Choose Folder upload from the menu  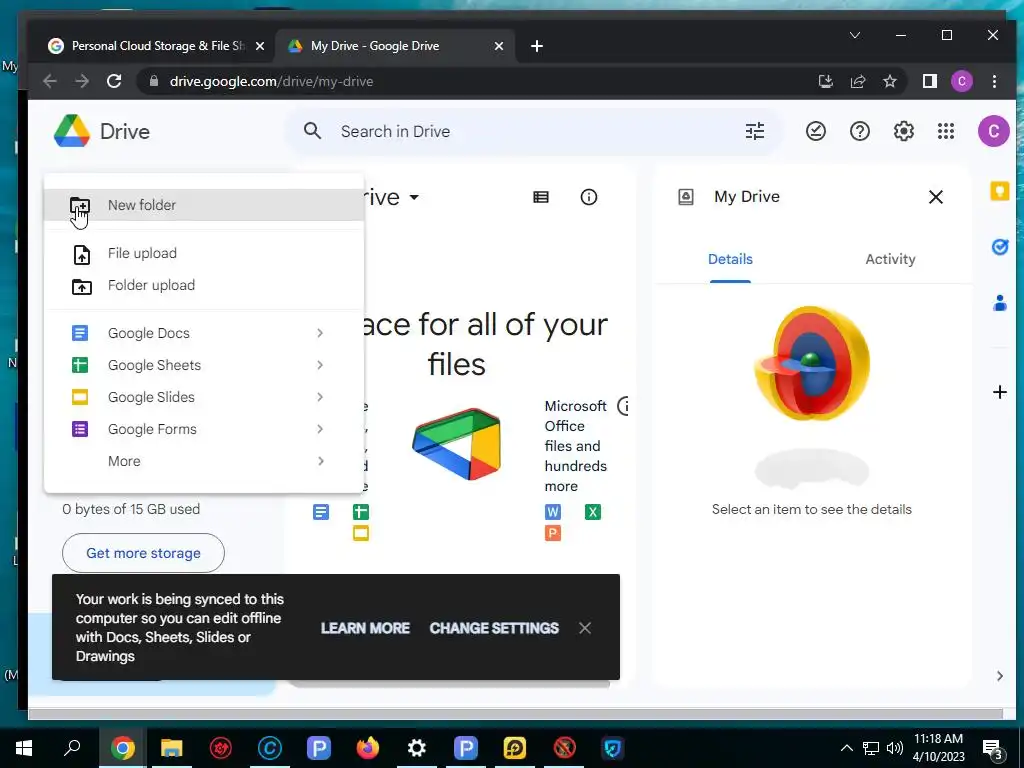coord(204,285)
